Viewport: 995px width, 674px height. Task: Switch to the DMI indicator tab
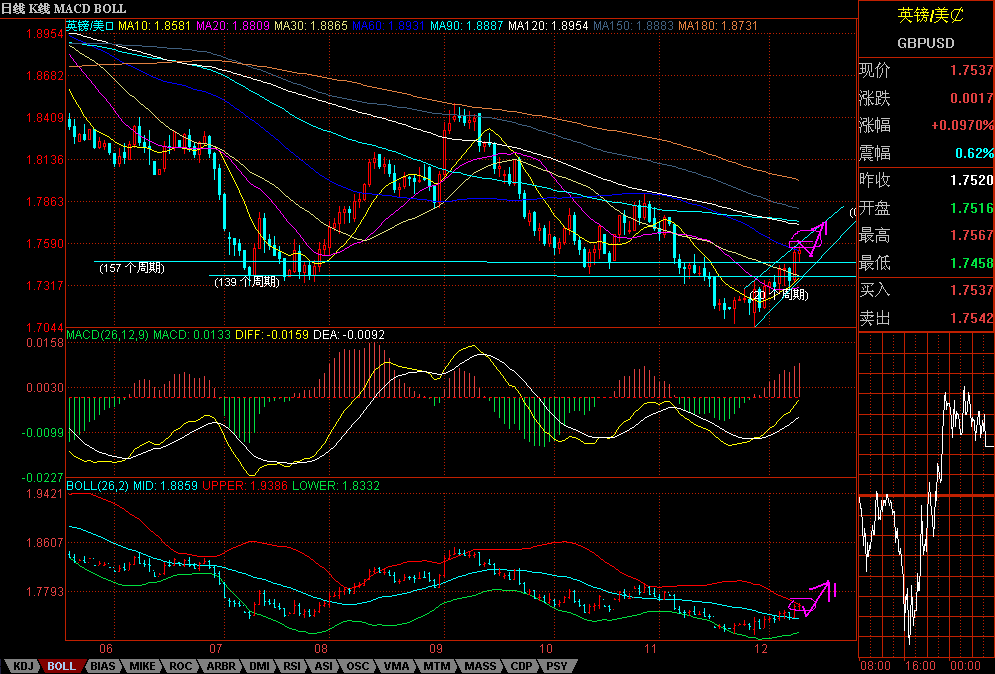259,666
